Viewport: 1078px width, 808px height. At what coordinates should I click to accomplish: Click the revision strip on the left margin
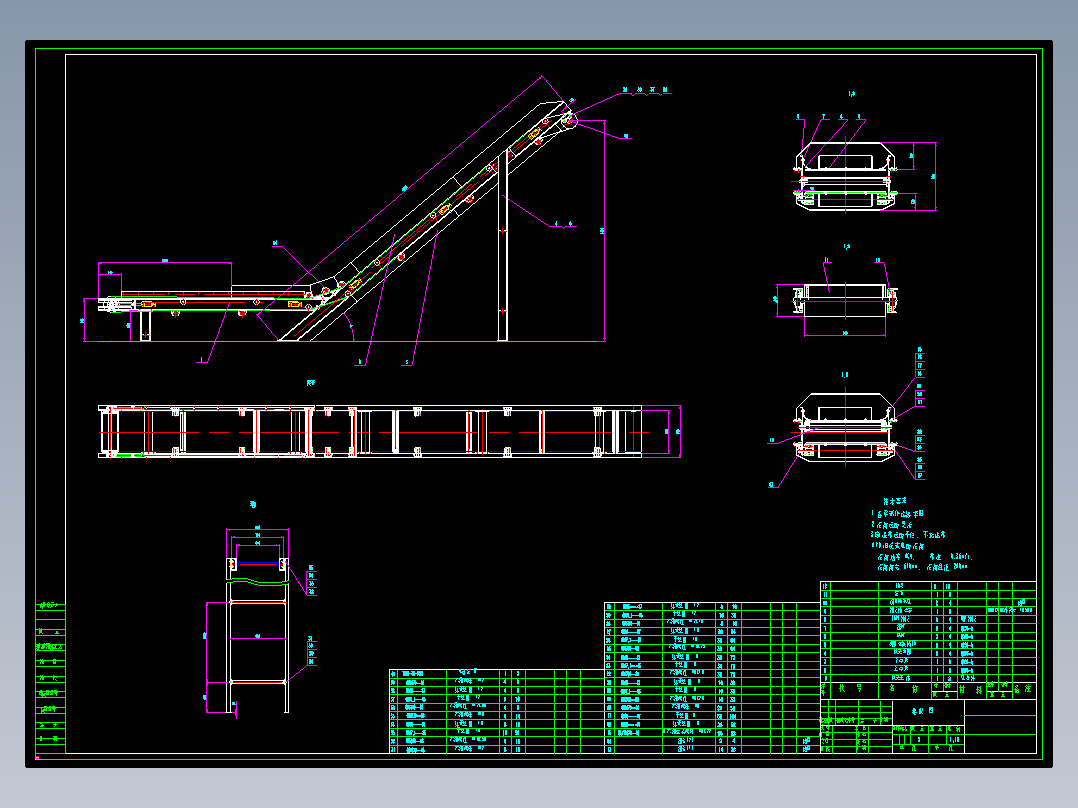50,677
